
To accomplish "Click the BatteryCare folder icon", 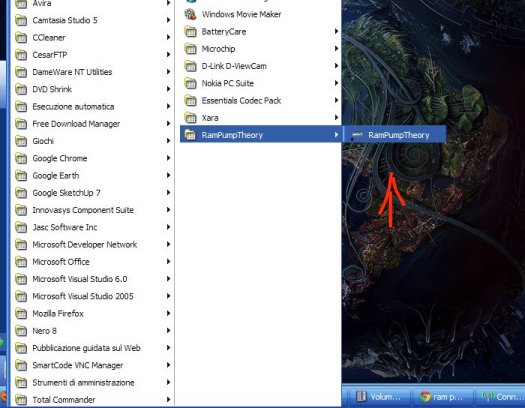I will pos(191,31).
